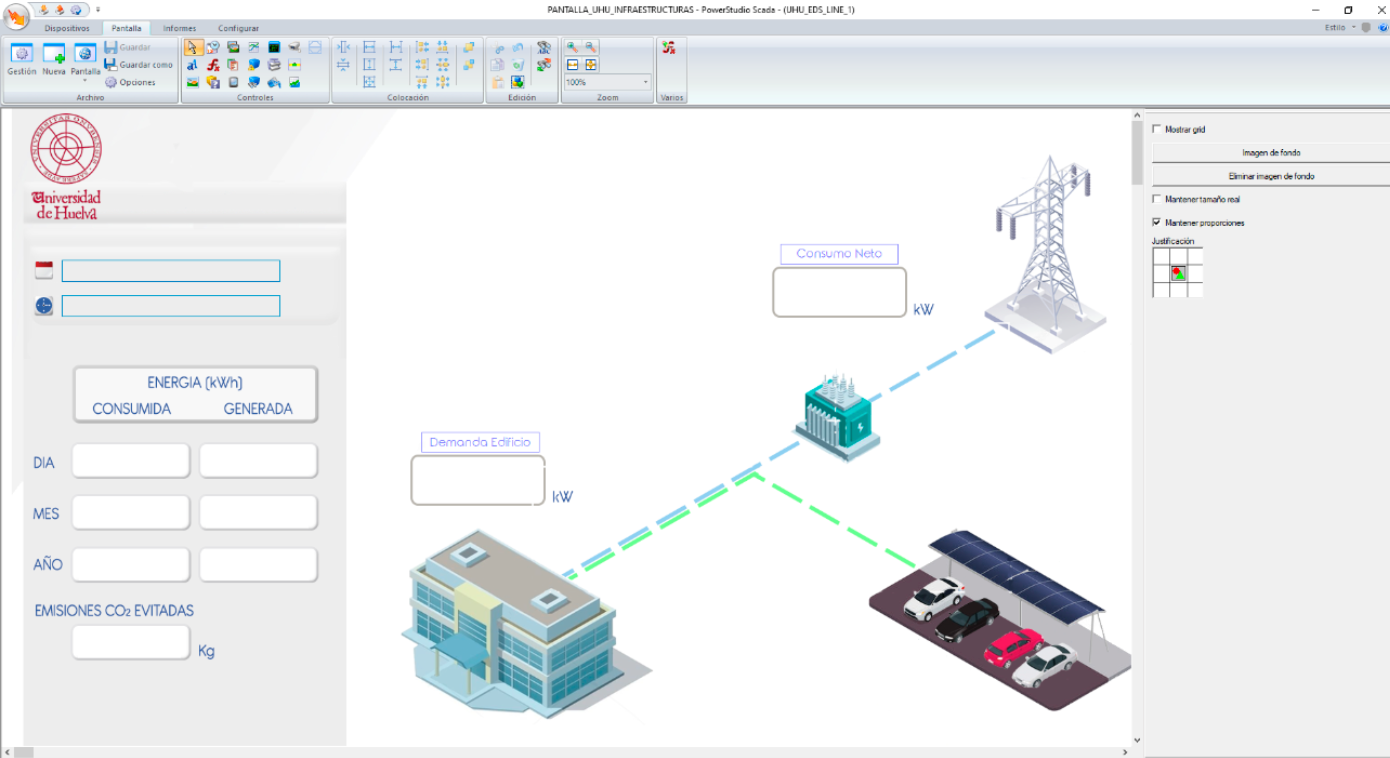The width and height of the screenshot is (1390, 758).
Task: Create a new screen with Nueva
Action: (x=53, y=59)
